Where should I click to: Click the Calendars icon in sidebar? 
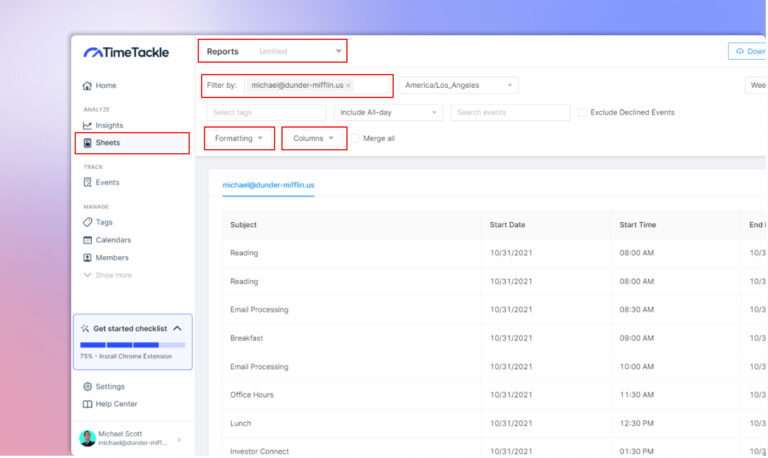tap(87, 240)
